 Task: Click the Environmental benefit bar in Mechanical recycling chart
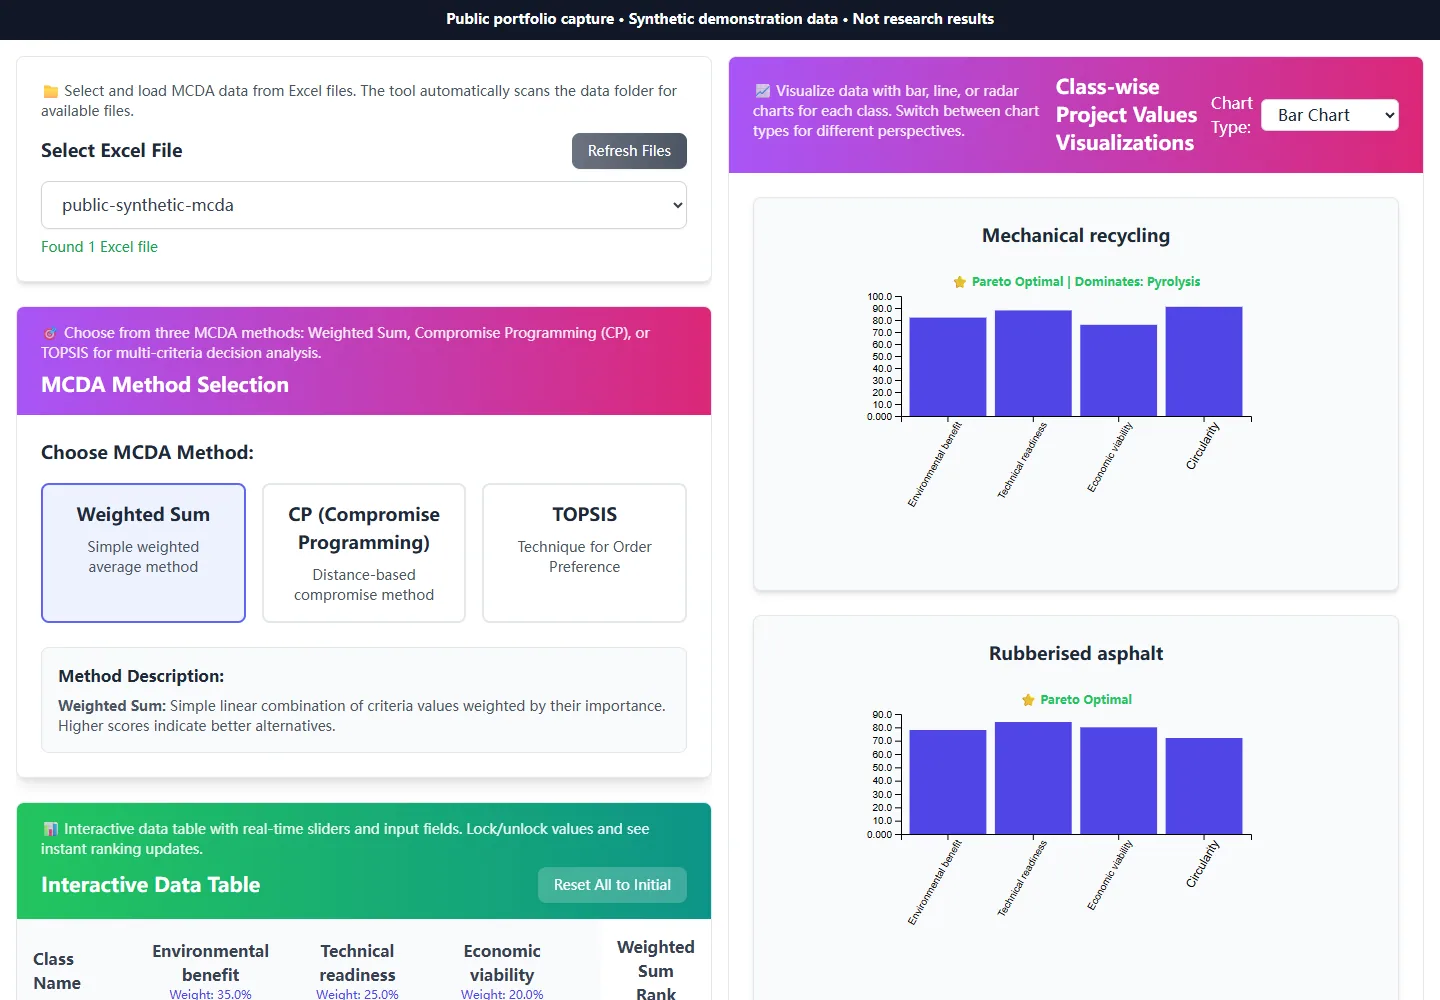(x=948, y=367)
